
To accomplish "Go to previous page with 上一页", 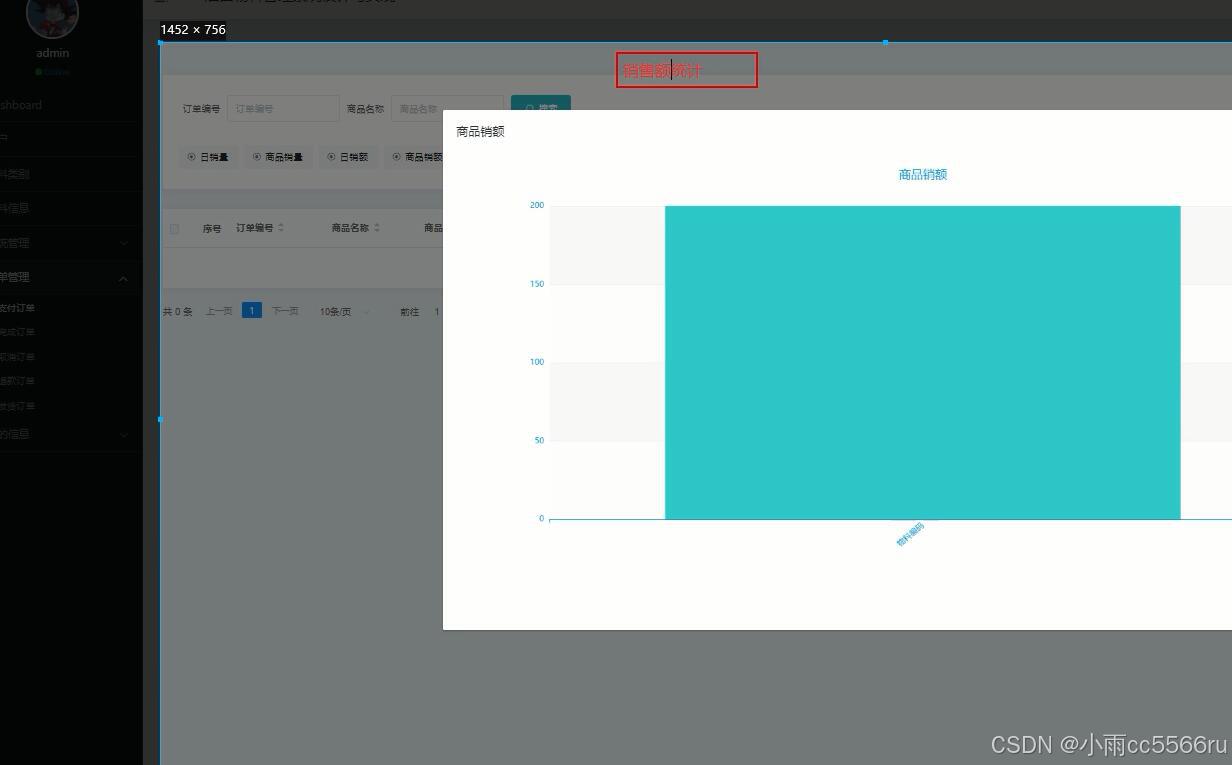I will (x=219, y=311).
